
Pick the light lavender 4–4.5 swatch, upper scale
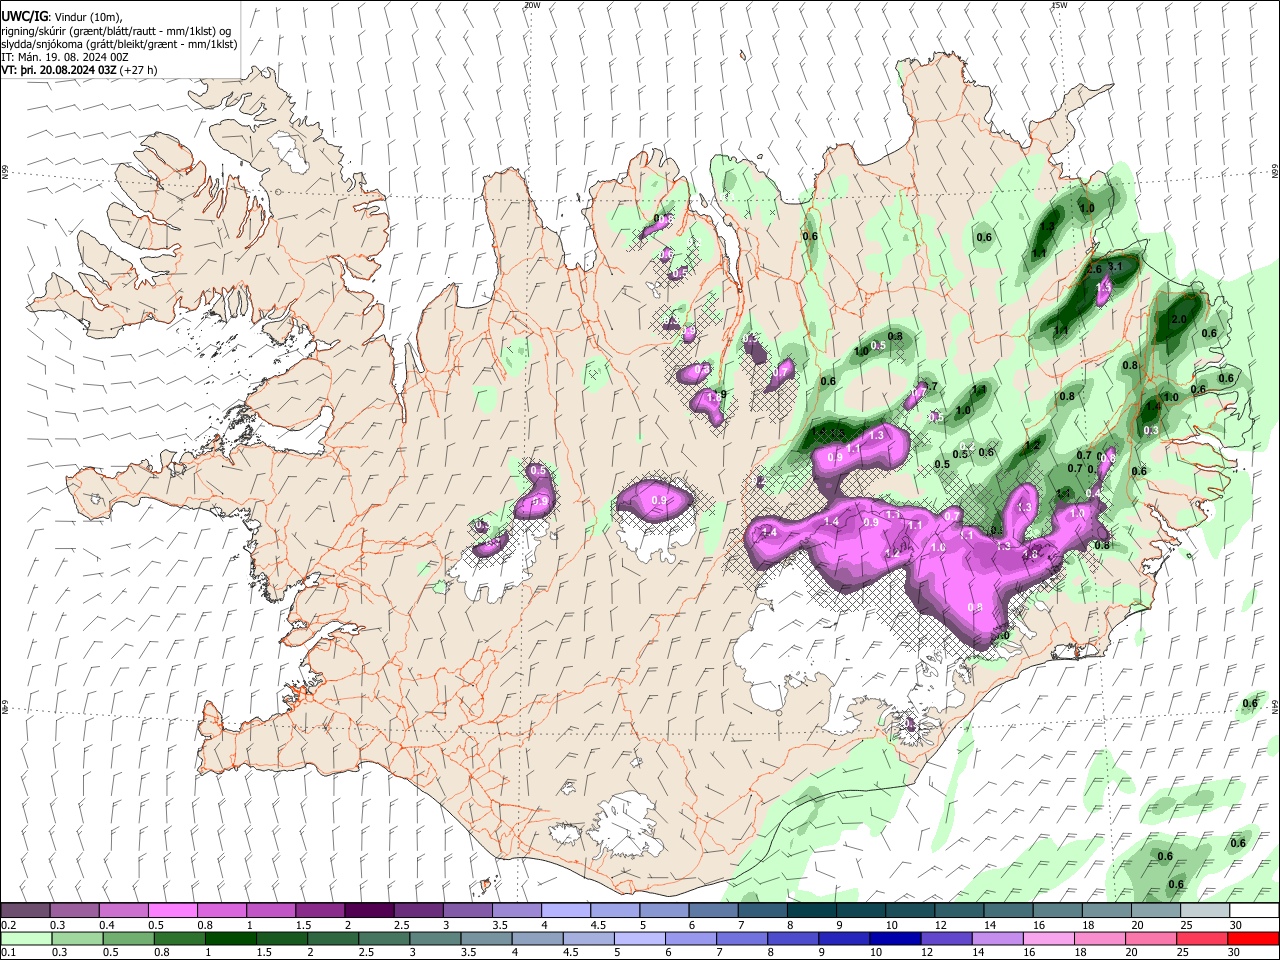pos(566,911)
